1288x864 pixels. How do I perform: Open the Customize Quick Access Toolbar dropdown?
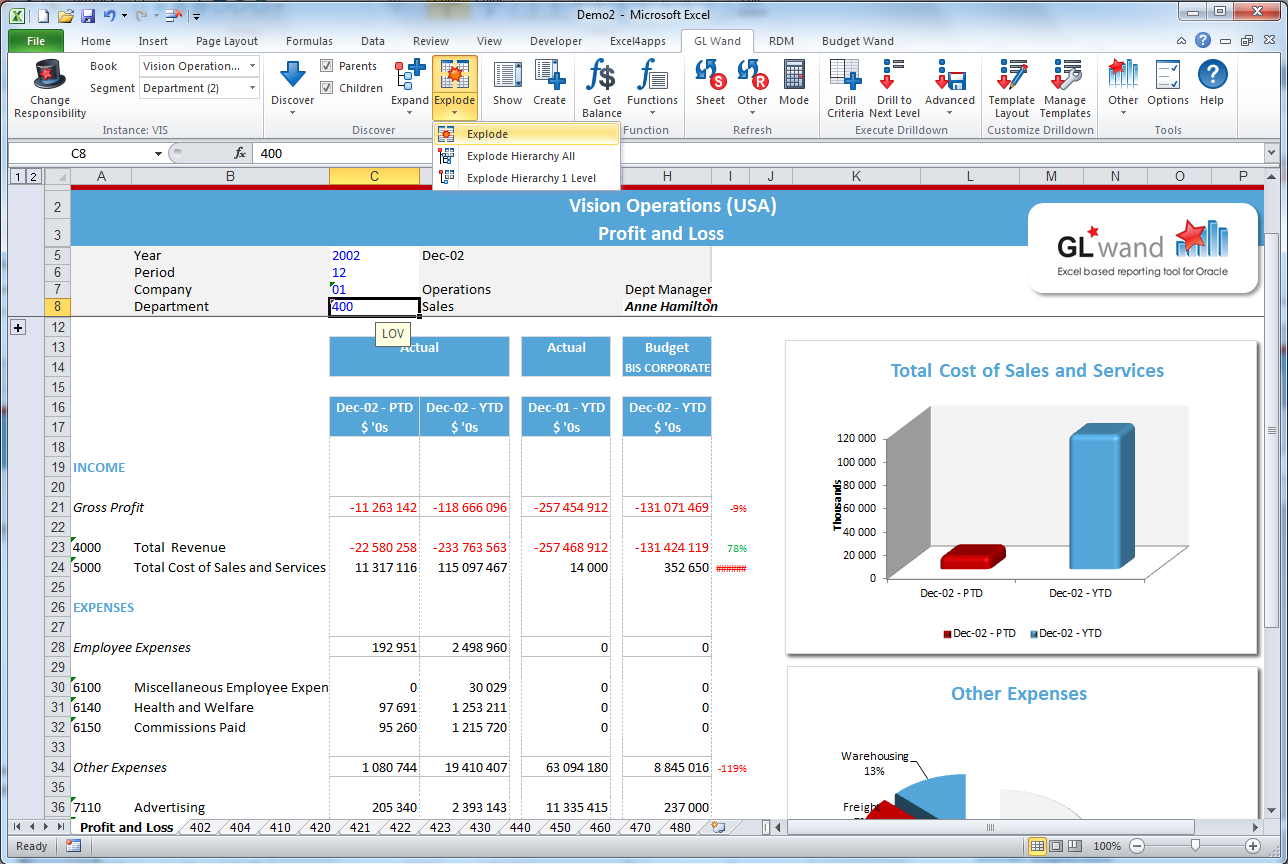pyautogui.click(x=196, y=16)
